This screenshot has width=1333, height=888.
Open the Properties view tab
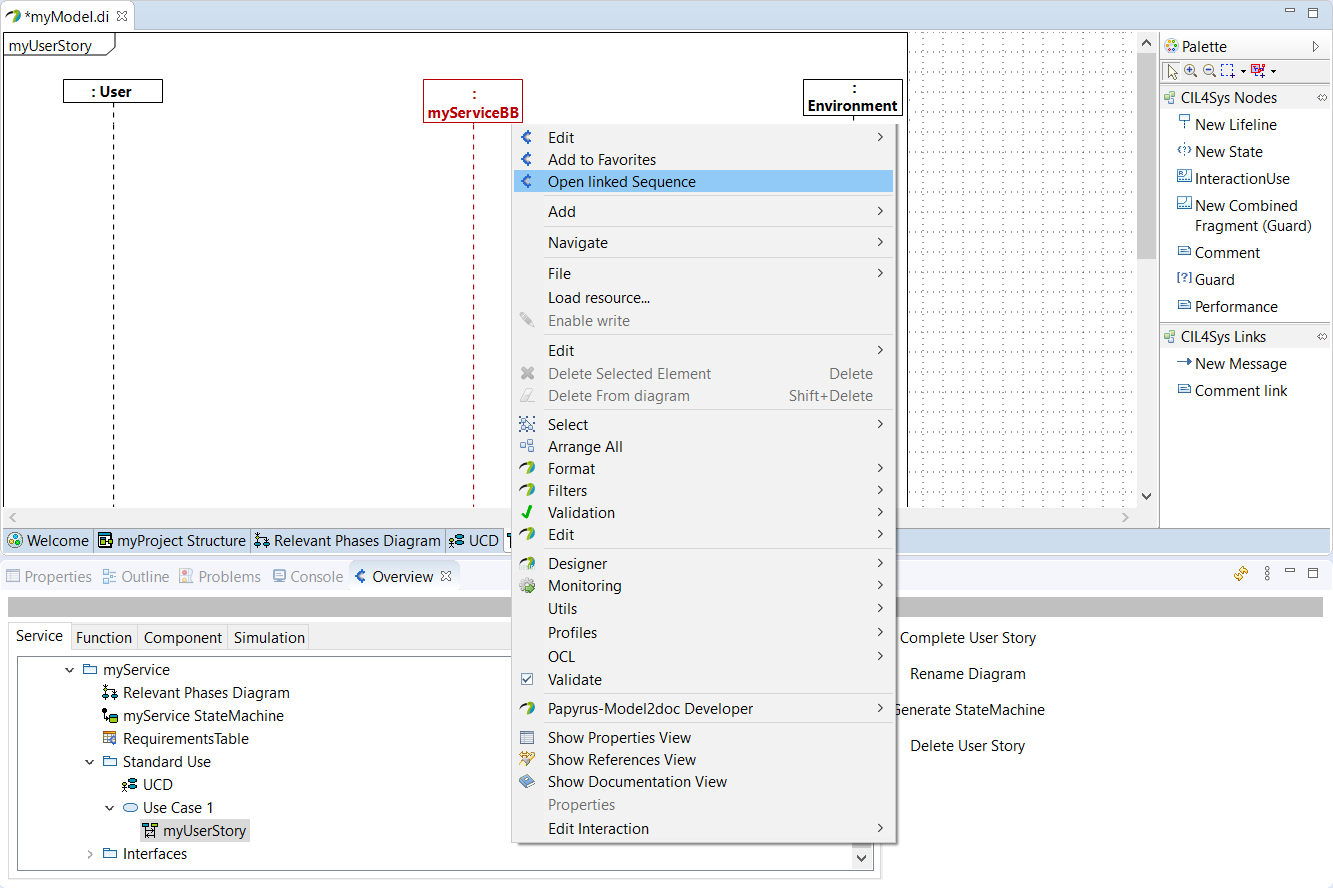point(49,577)
